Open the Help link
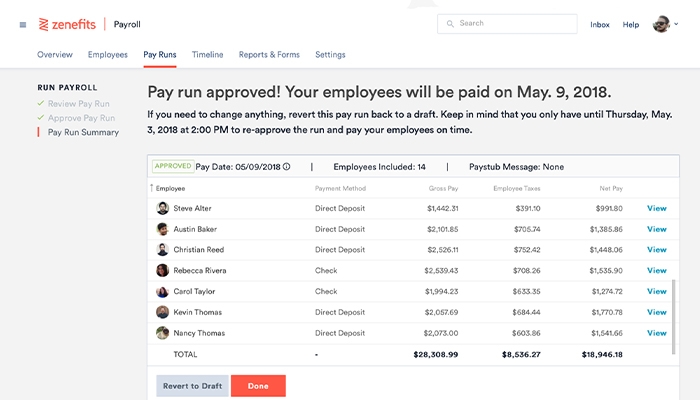 [631, 25]
